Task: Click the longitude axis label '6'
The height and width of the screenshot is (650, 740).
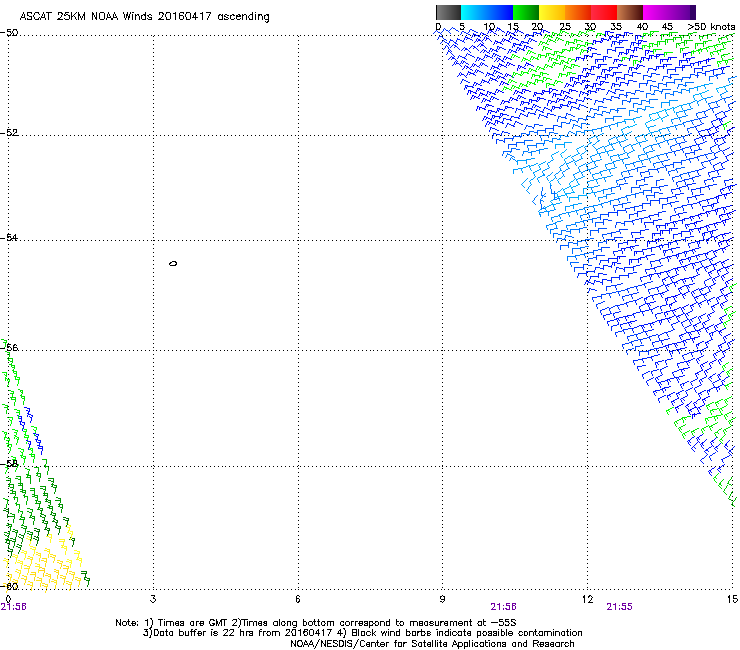Action: pos(298,599)
